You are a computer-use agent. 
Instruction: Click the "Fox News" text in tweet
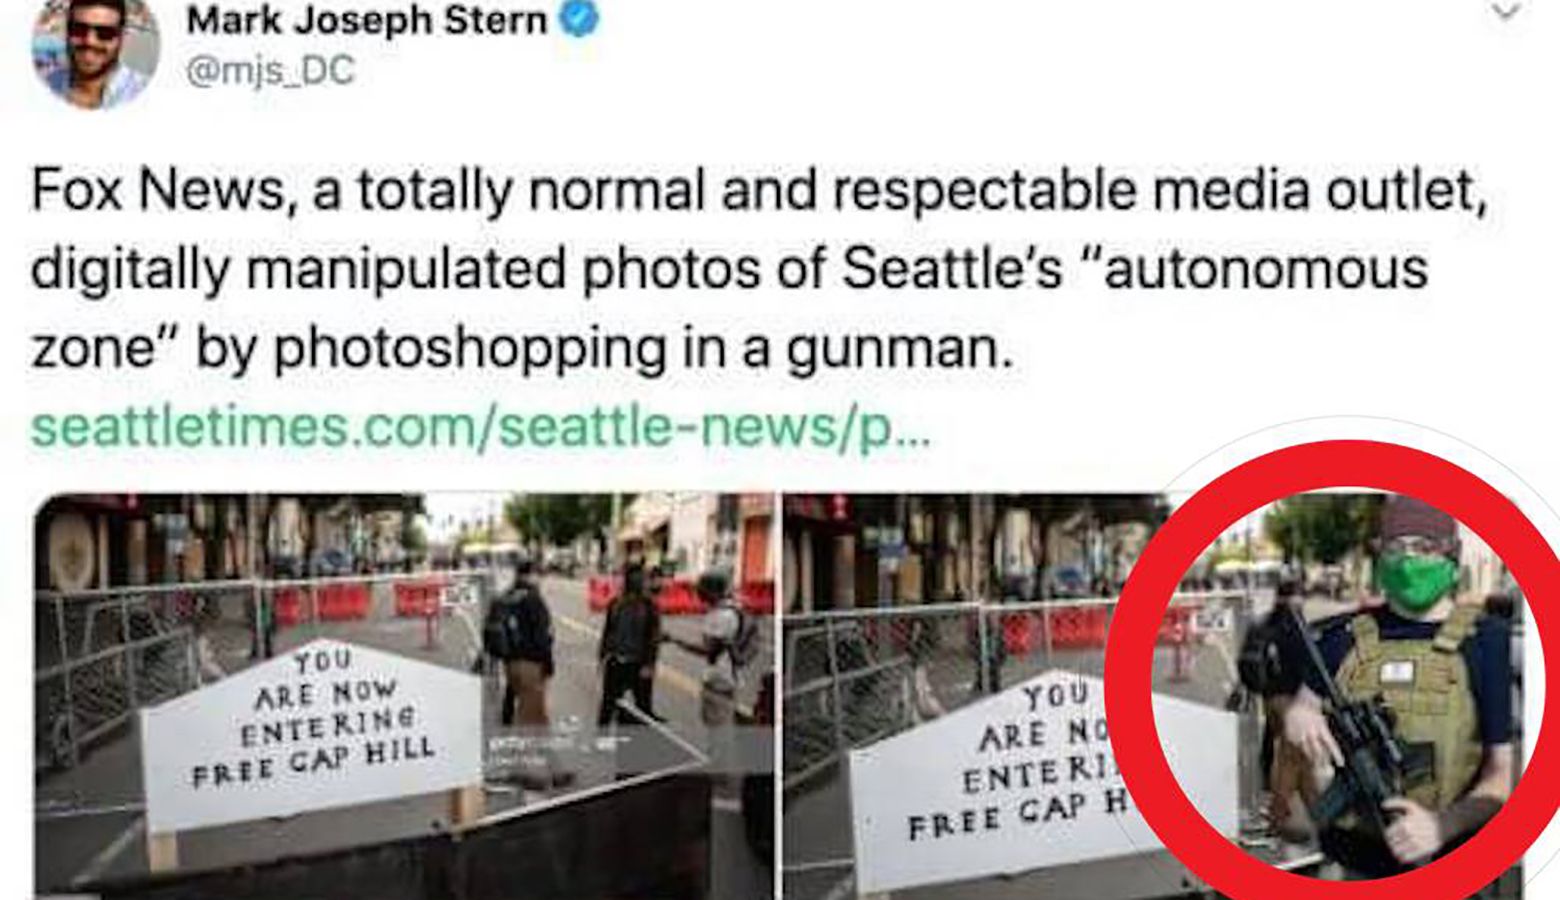tap(158, 190)
